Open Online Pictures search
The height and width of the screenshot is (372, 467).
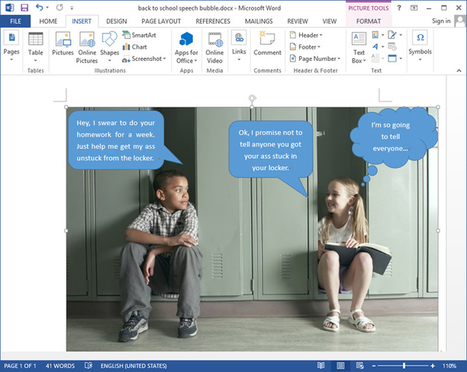[x=87, y=47]
